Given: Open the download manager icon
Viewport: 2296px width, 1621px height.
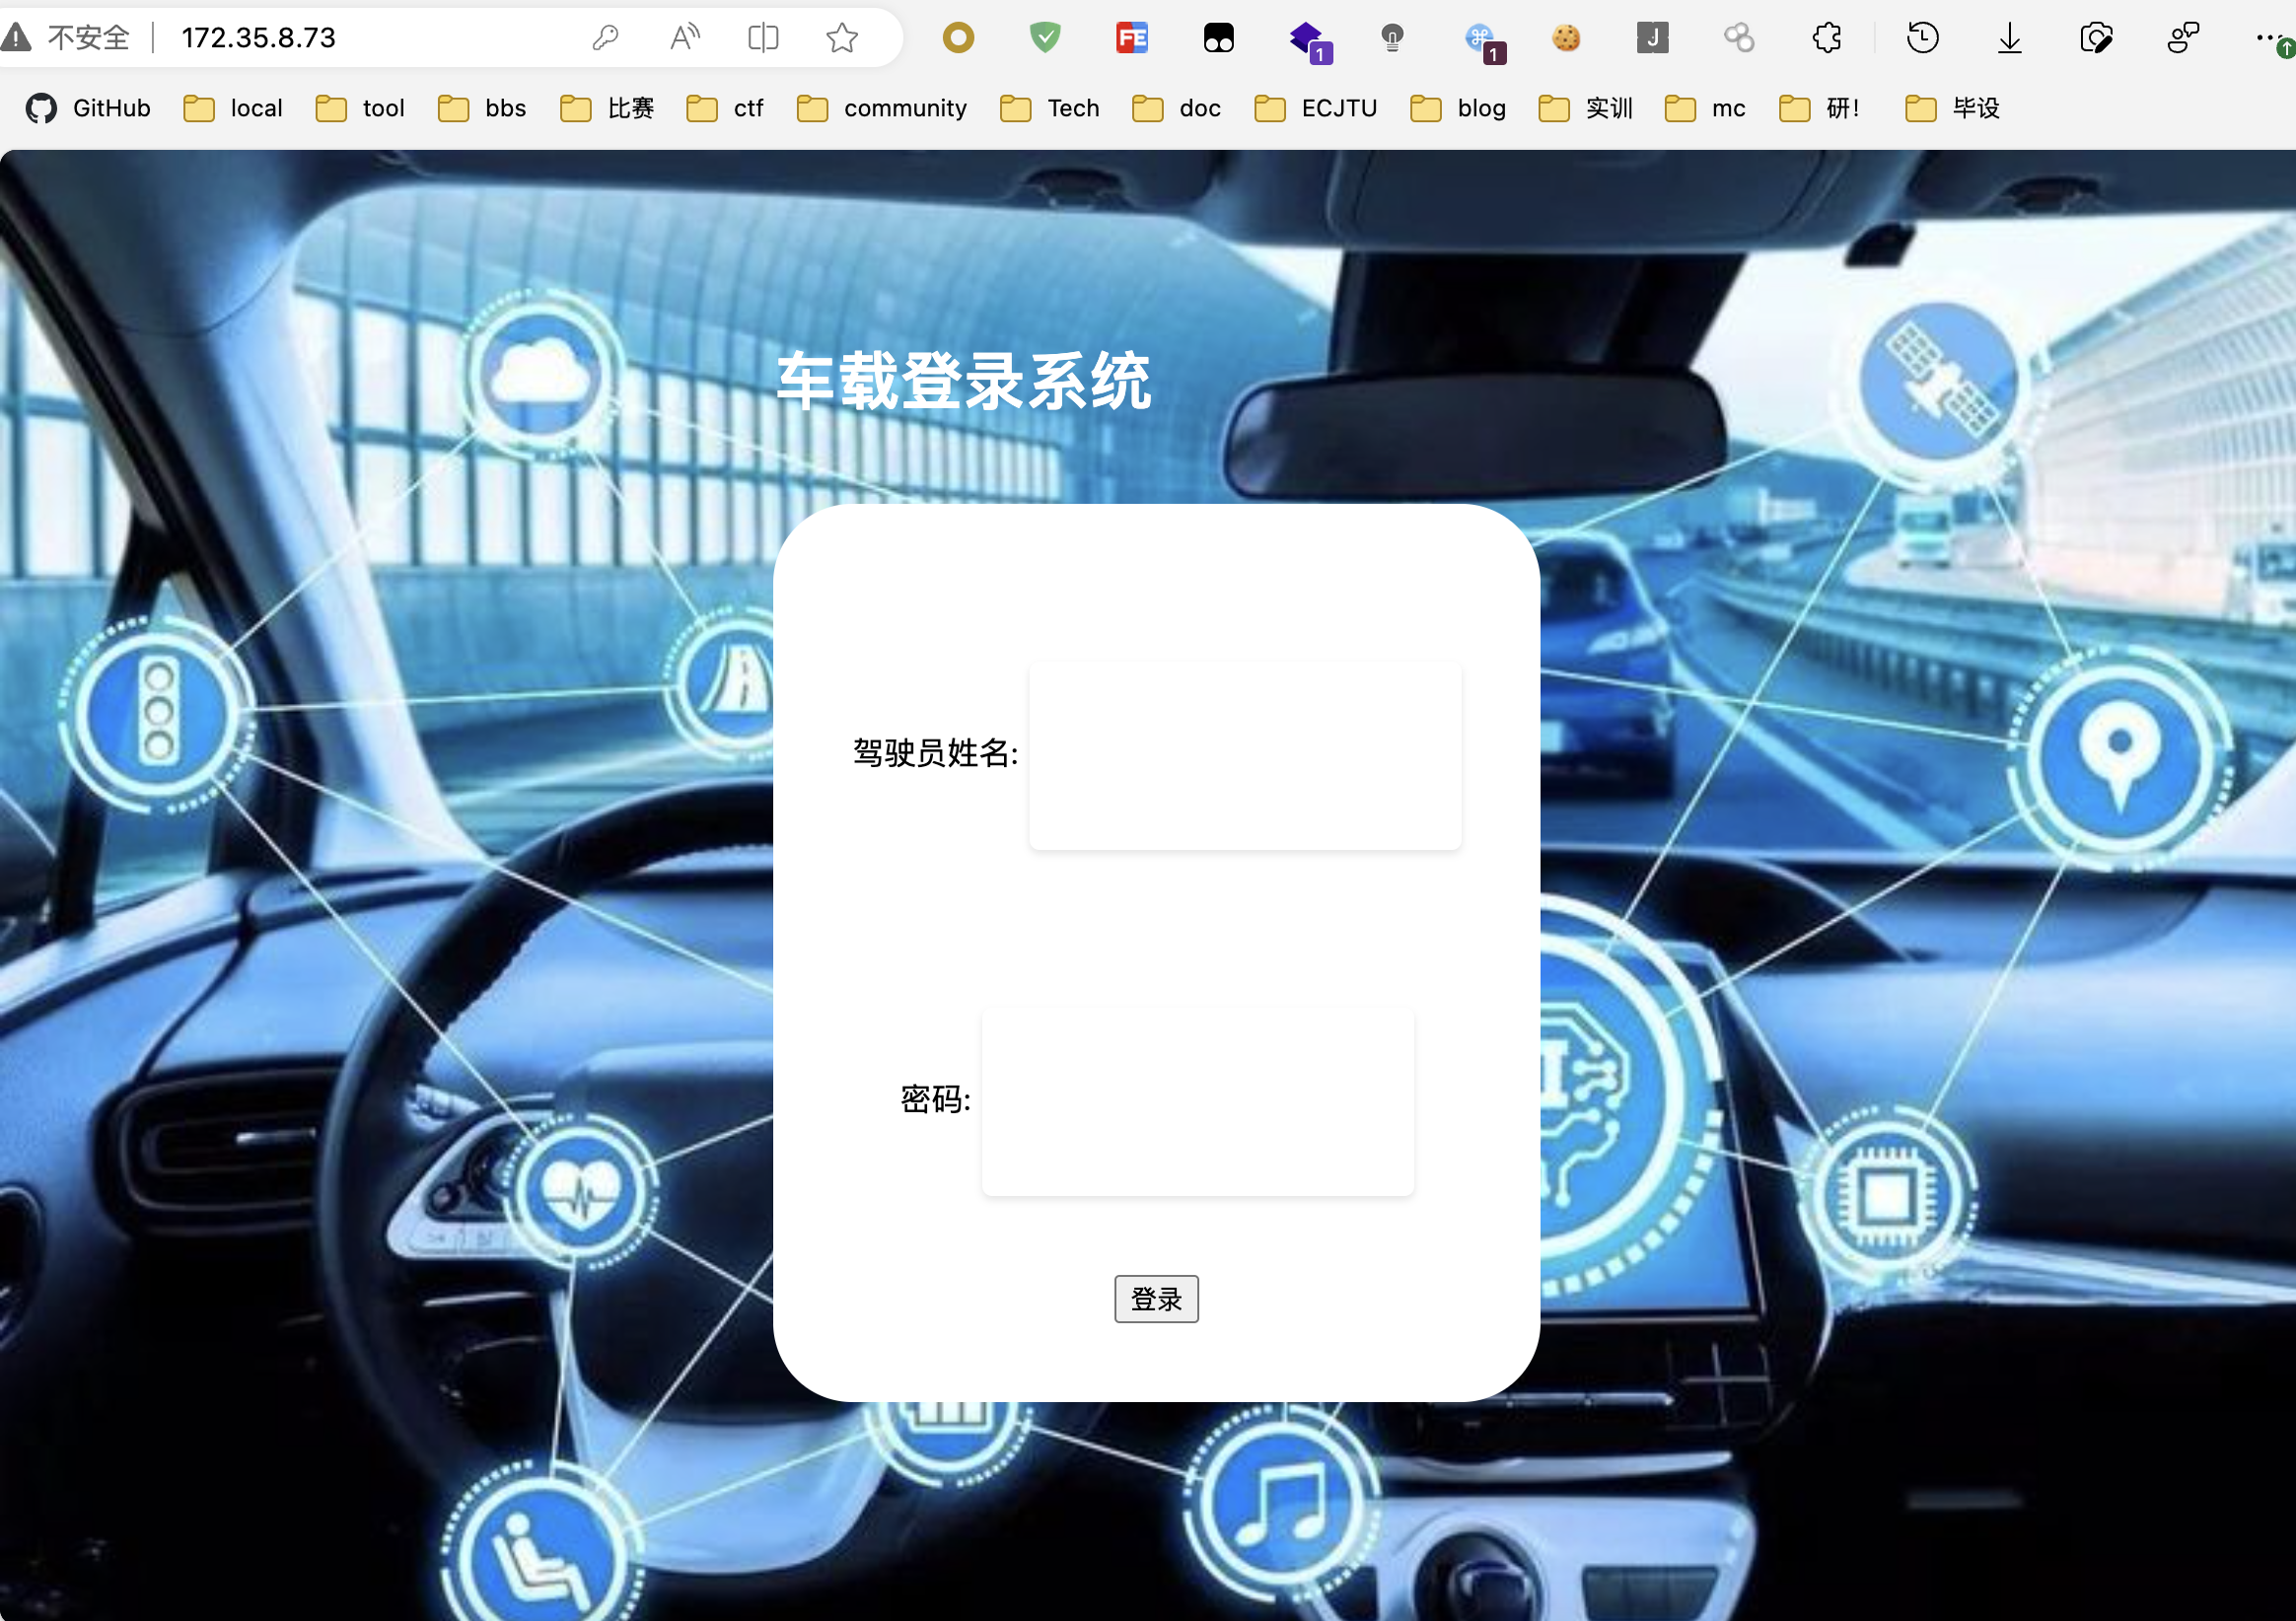Looking at the screenshot, I should [x=2010, y=35].
